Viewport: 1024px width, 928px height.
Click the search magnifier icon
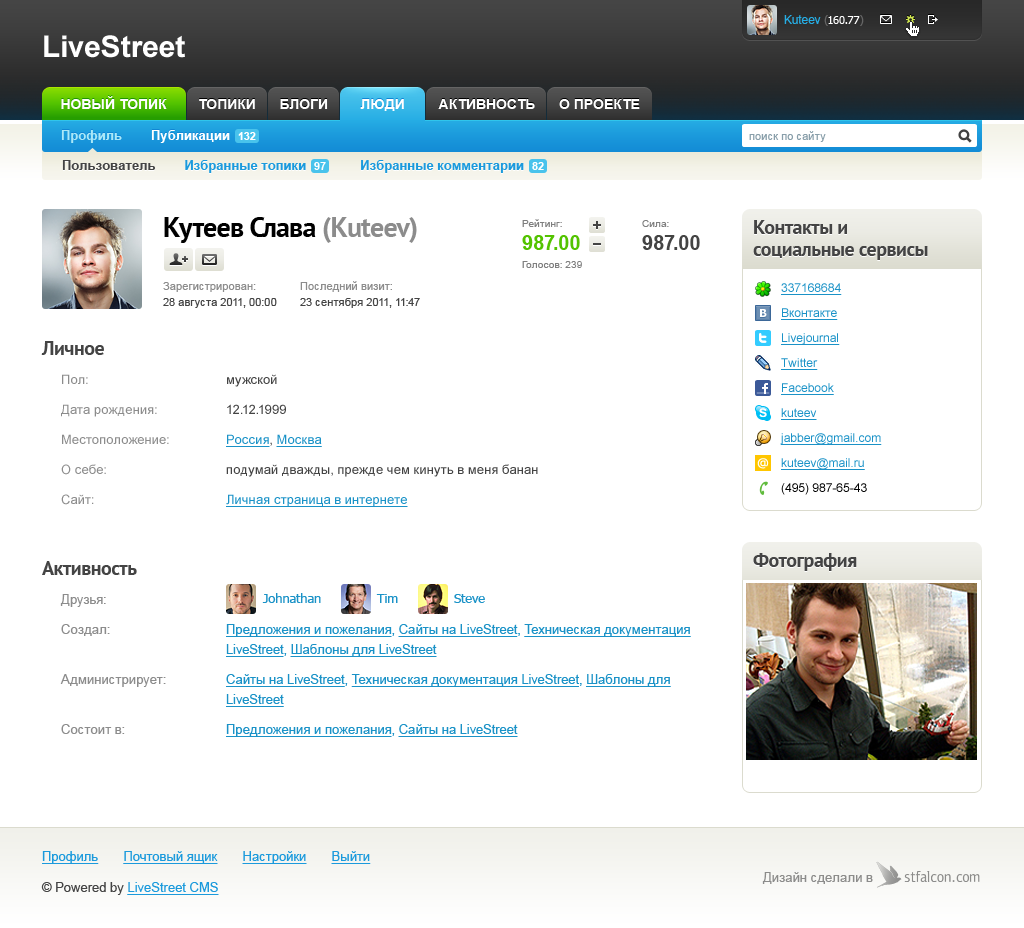coord(964,136)
